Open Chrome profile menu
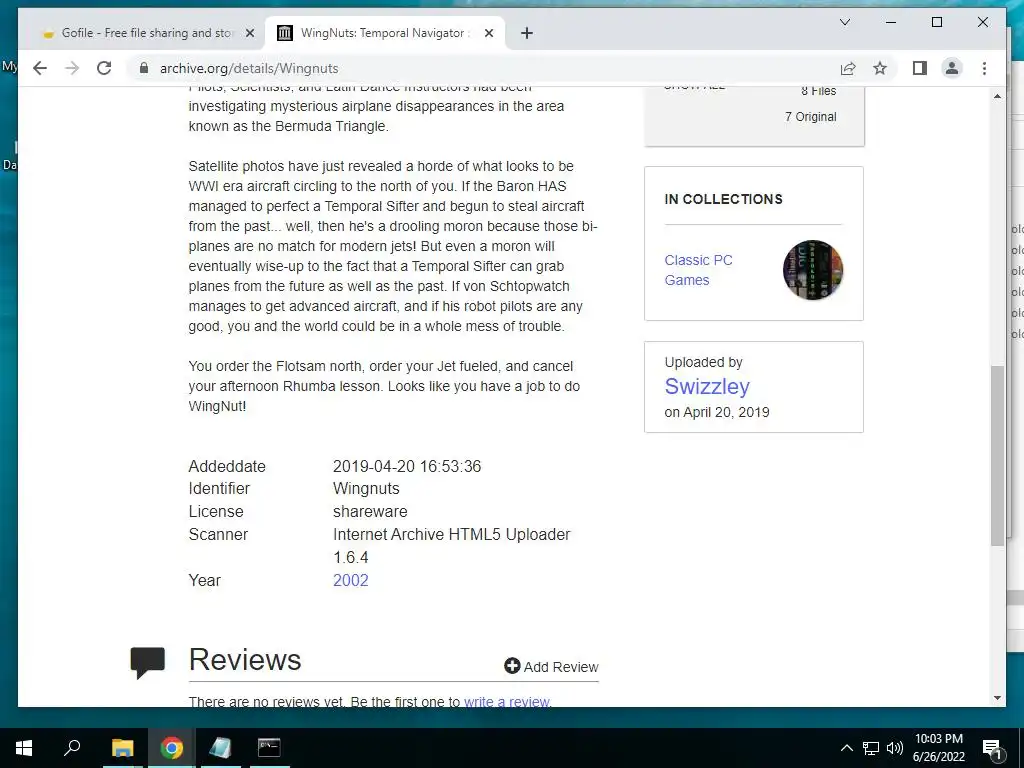 coord(952,68)
